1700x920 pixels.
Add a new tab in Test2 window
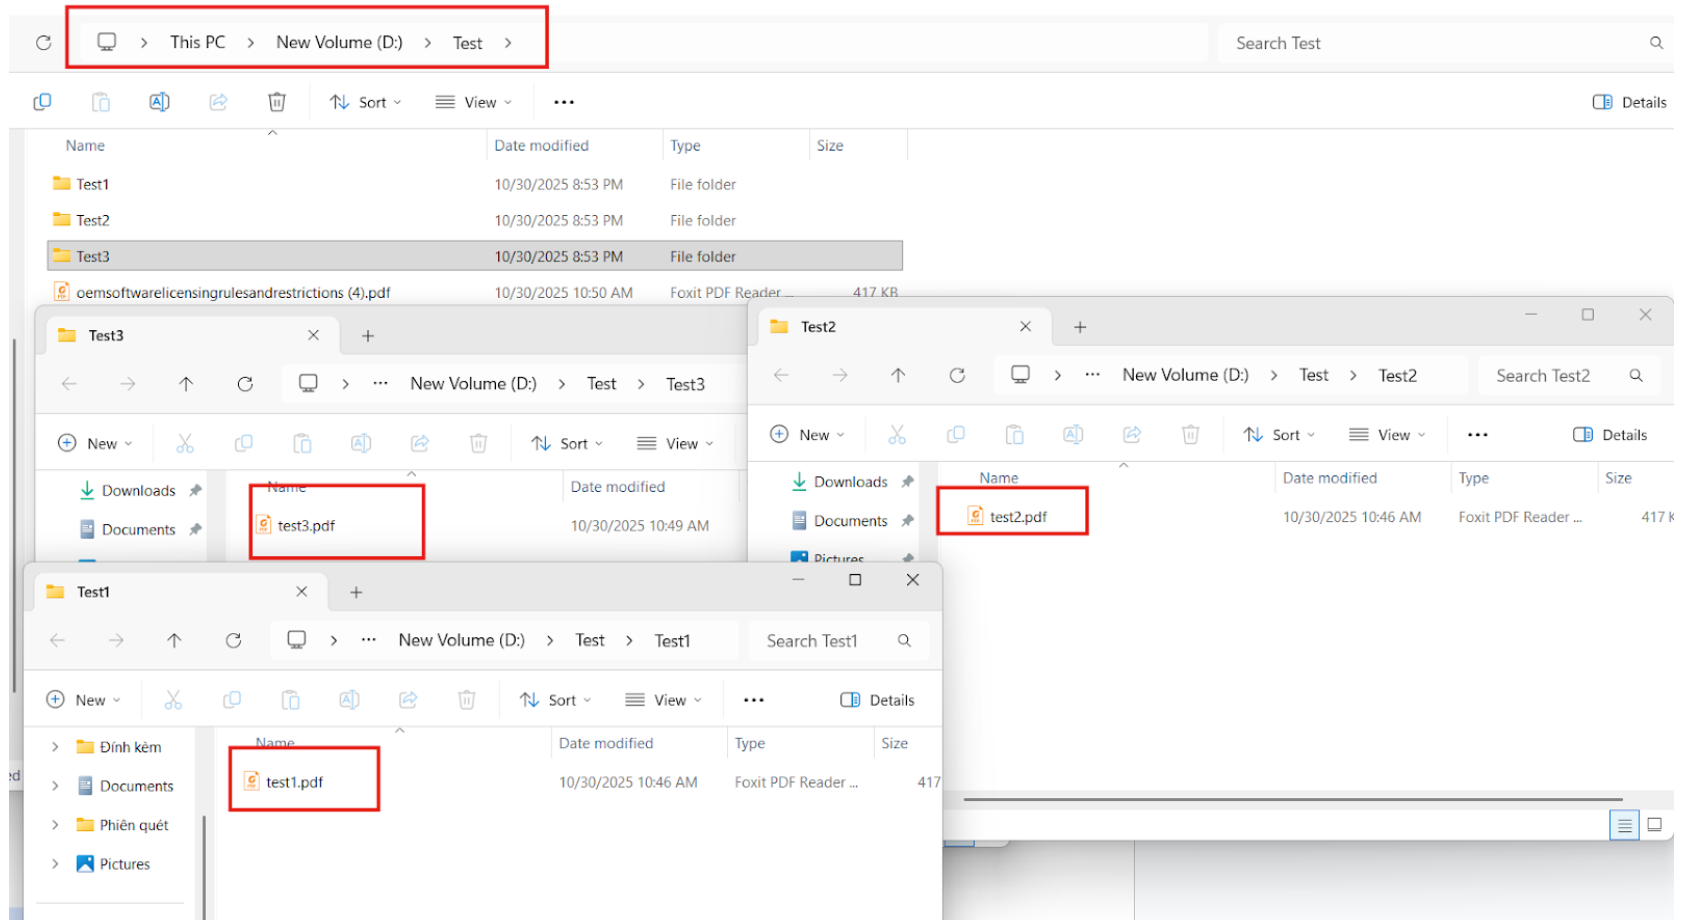point(1080,327)
